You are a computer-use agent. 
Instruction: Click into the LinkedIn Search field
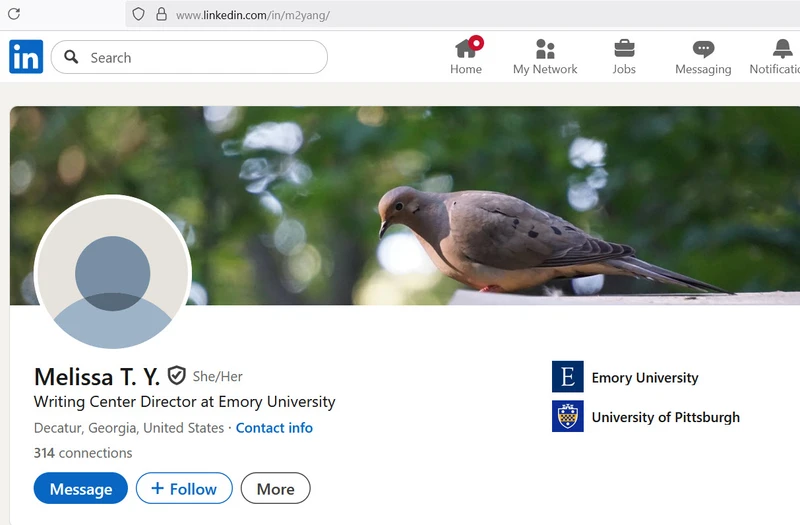(200, 58)
